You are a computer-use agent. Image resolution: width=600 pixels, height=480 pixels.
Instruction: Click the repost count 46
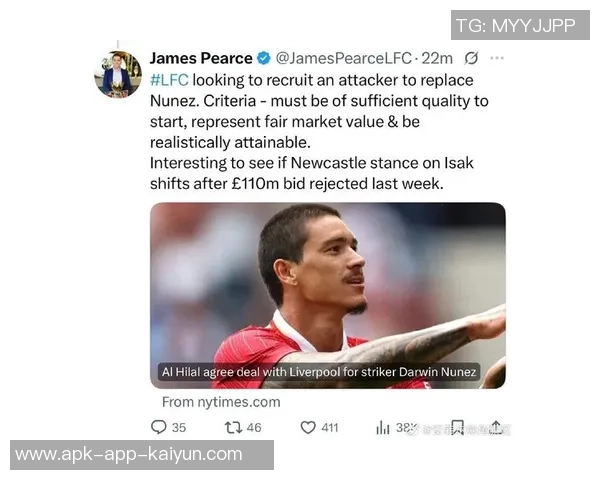[254, 428]
